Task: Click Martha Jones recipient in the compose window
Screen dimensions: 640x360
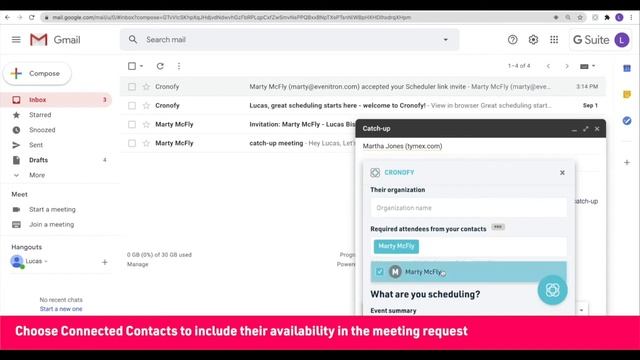Action: tap(402, 146)
